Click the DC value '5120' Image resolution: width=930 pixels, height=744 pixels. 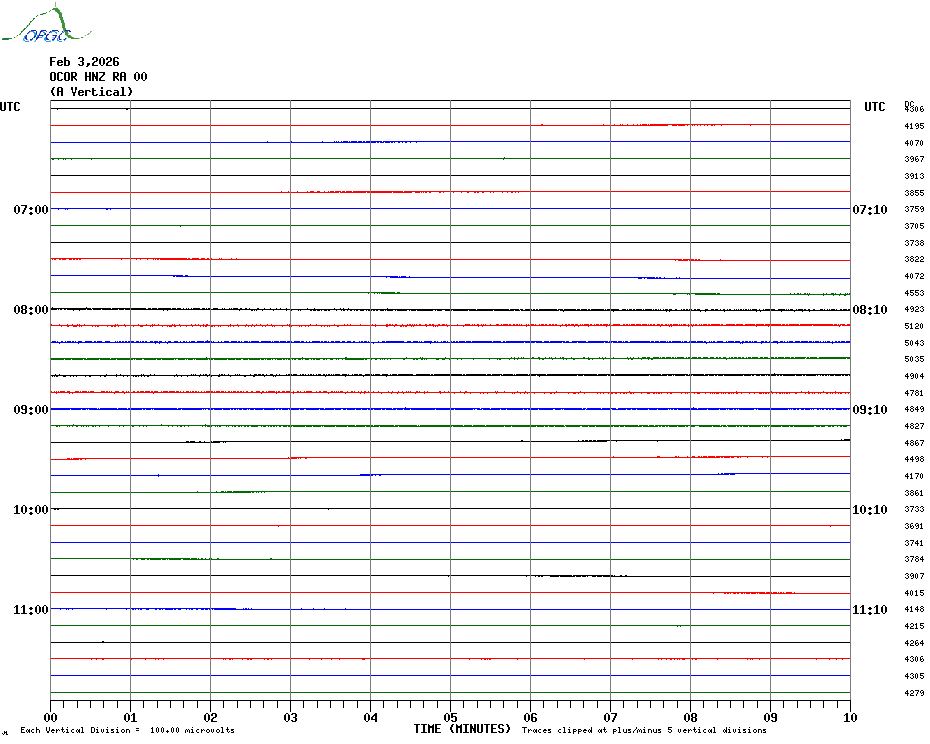(x=914, y=326)
